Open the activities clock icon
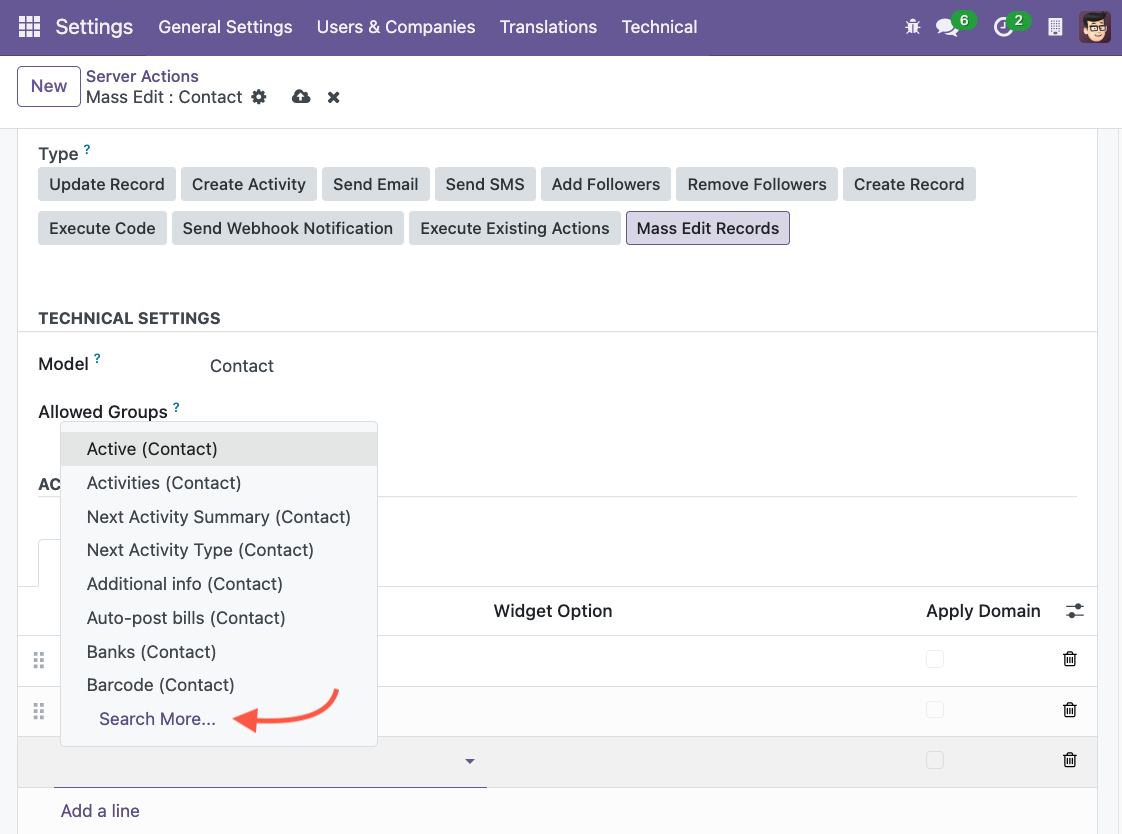The image size is (1122, 834). tap(1003, 27)
